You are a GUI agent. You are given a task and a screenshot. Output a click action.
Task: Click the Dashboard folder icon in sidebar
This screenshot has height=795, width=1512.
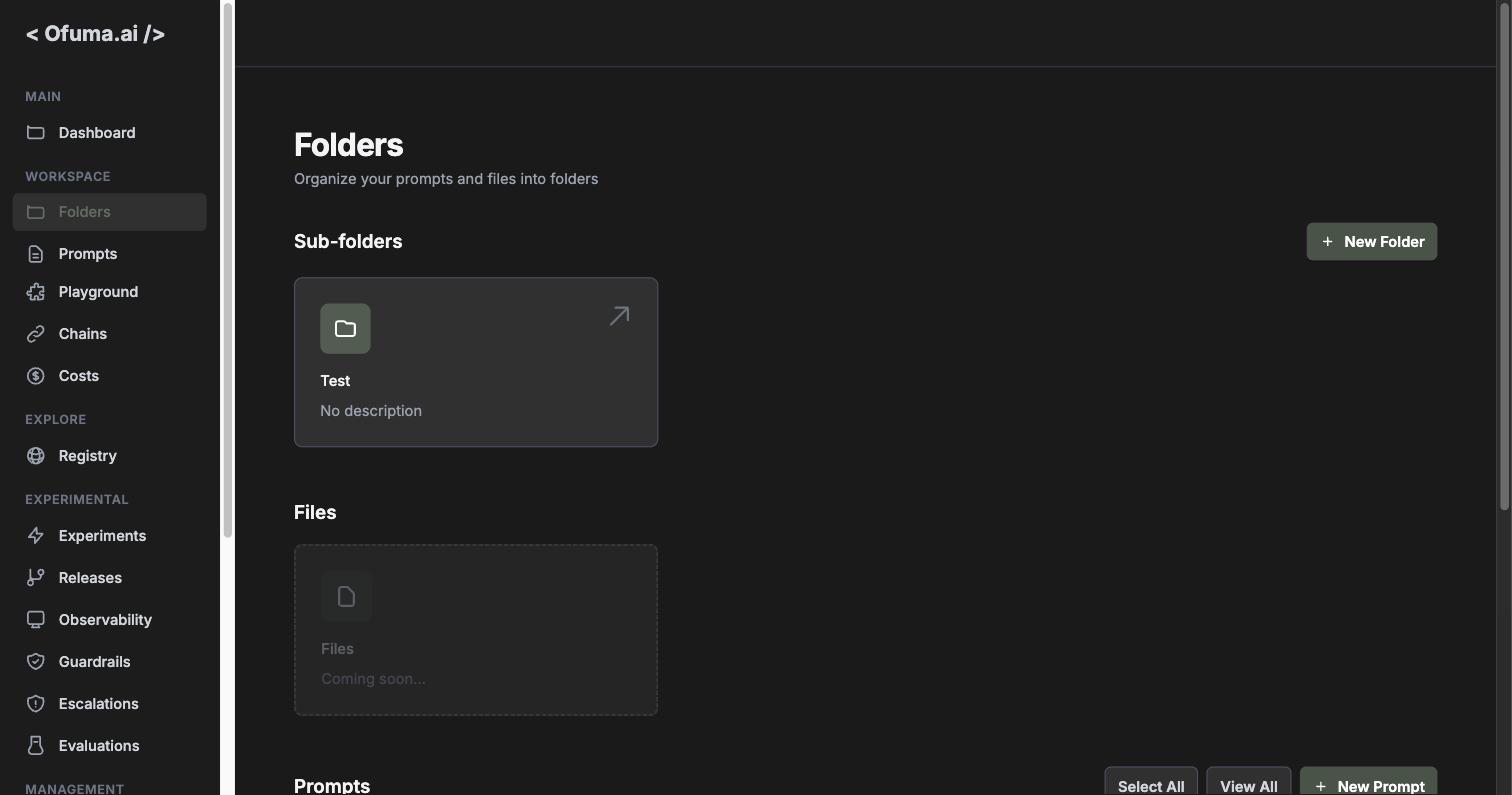pos(36,132)
